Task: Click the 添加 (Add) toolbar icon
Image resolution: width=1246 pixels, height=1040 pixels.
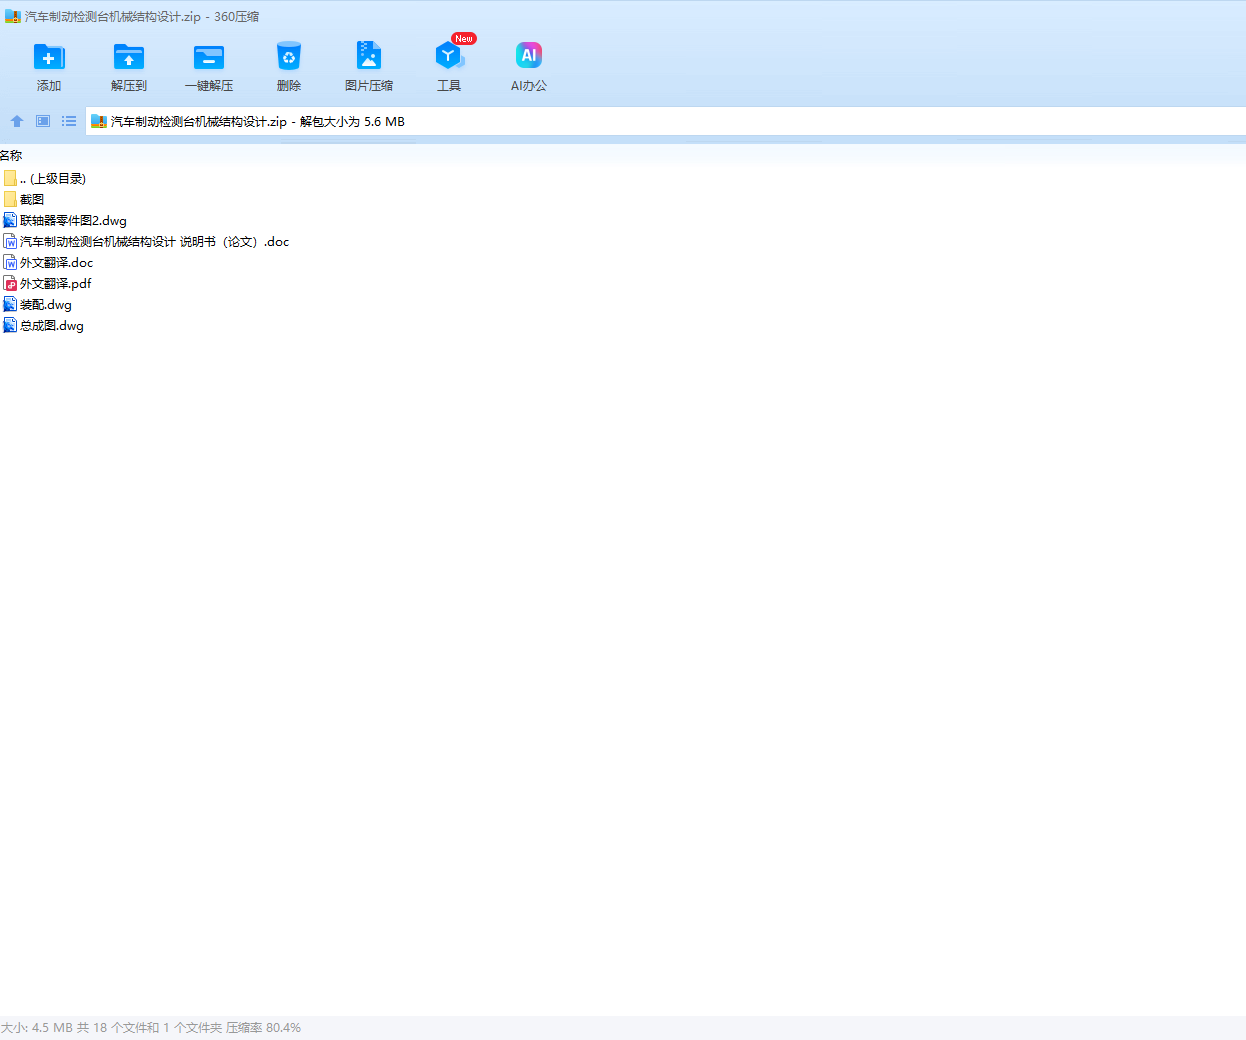Action: point(49,57)
